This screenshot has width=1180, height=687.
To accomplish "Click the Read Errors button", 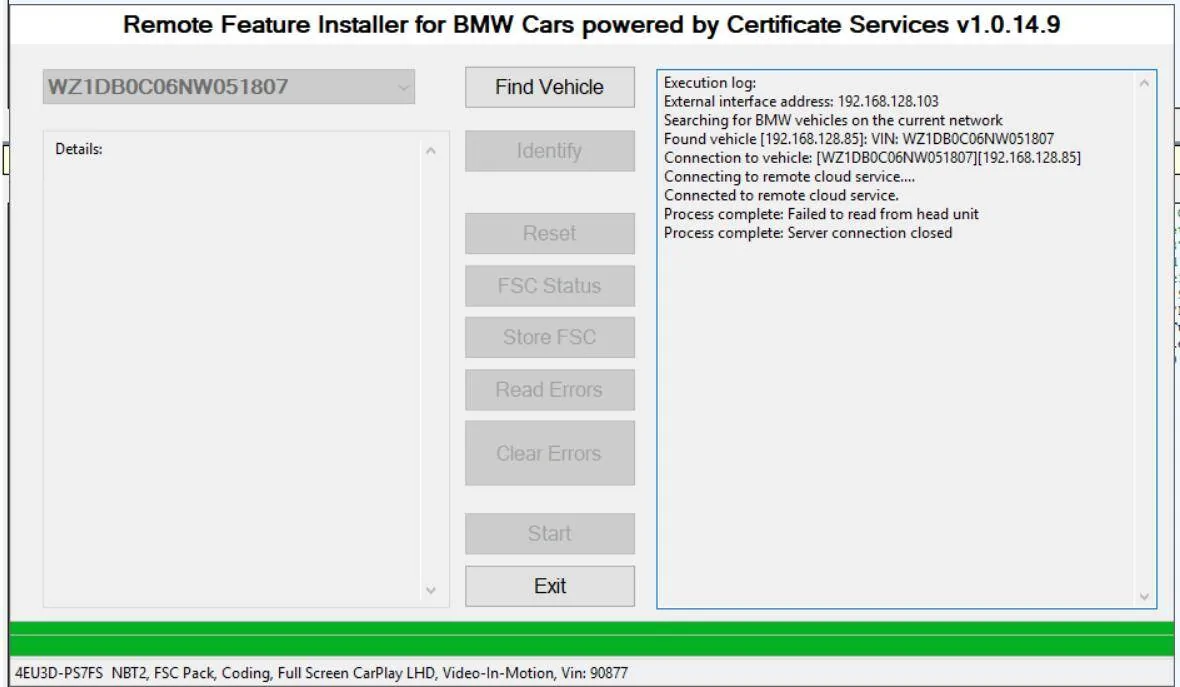I will coord(549,390).
